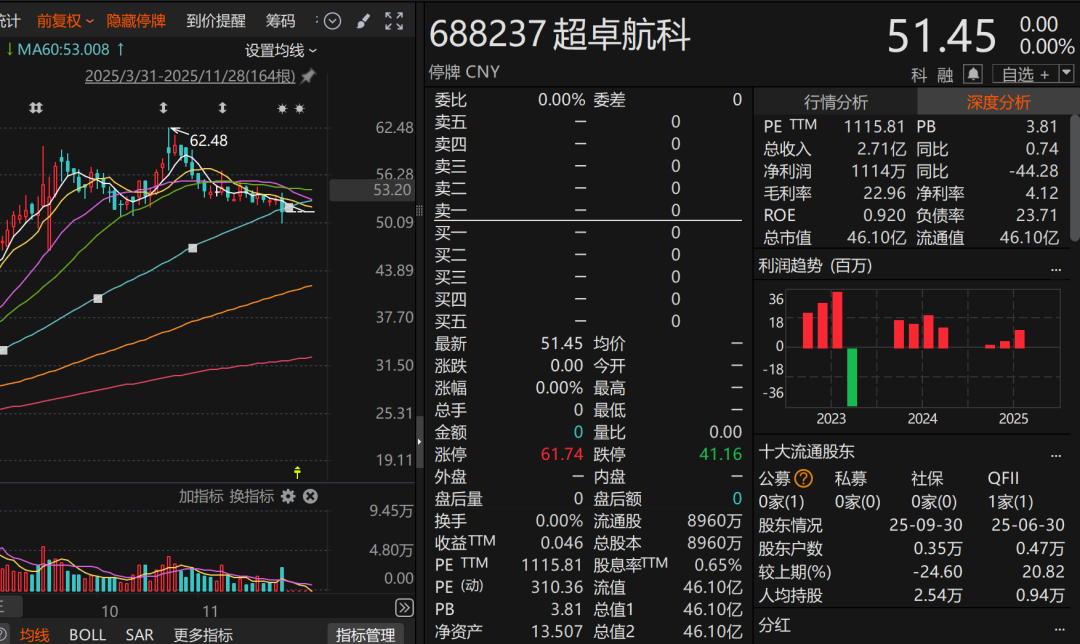Click the 卖一 sell-one order row
1080x644 pixels.
click(x=588, y=210)
